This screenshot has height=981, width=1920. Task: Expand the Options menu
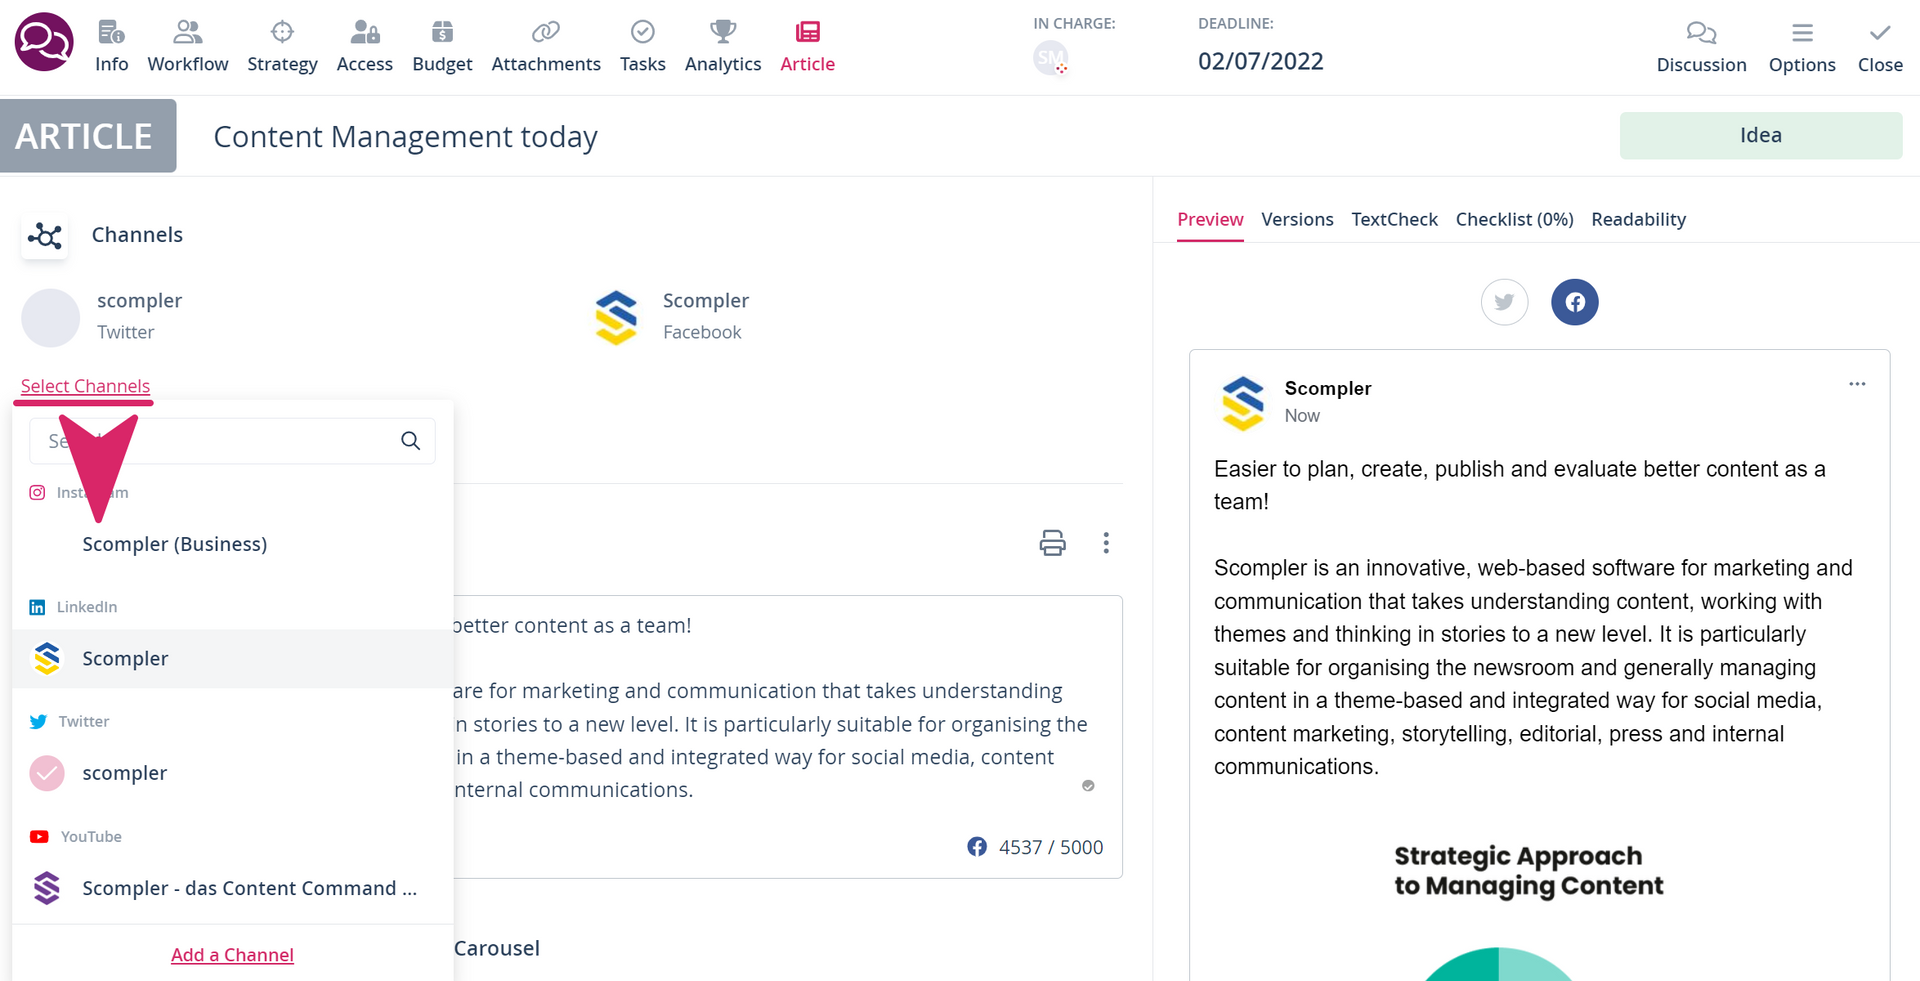click(x=1802, y=47)
